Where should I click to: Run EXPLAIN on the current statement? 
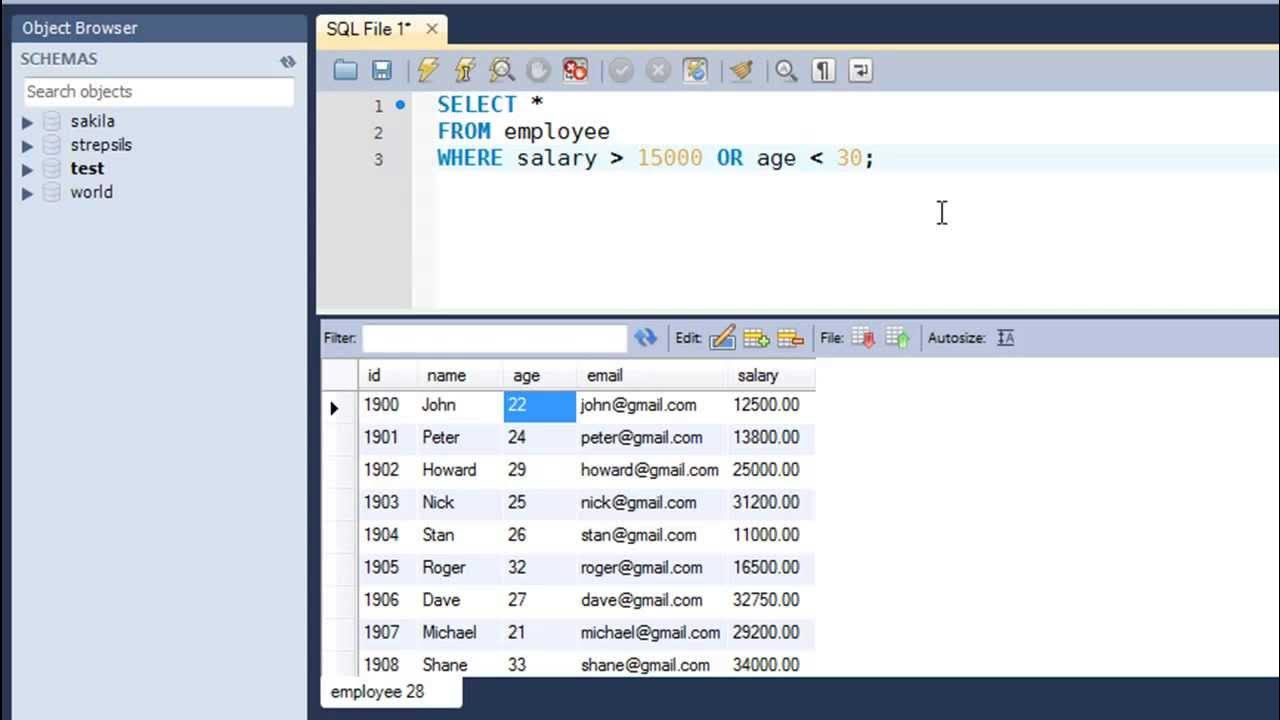coord(502,70)
